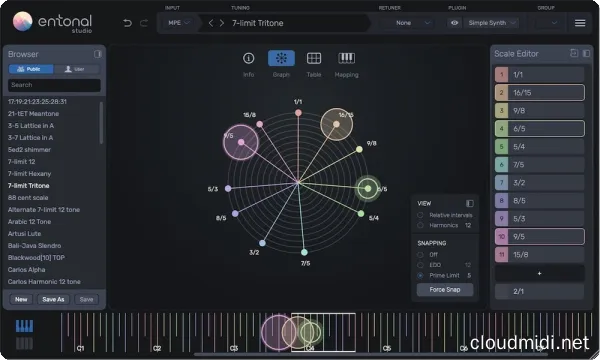
Task: Click the 3/2 node on the graph
Action: coord(262,243)
